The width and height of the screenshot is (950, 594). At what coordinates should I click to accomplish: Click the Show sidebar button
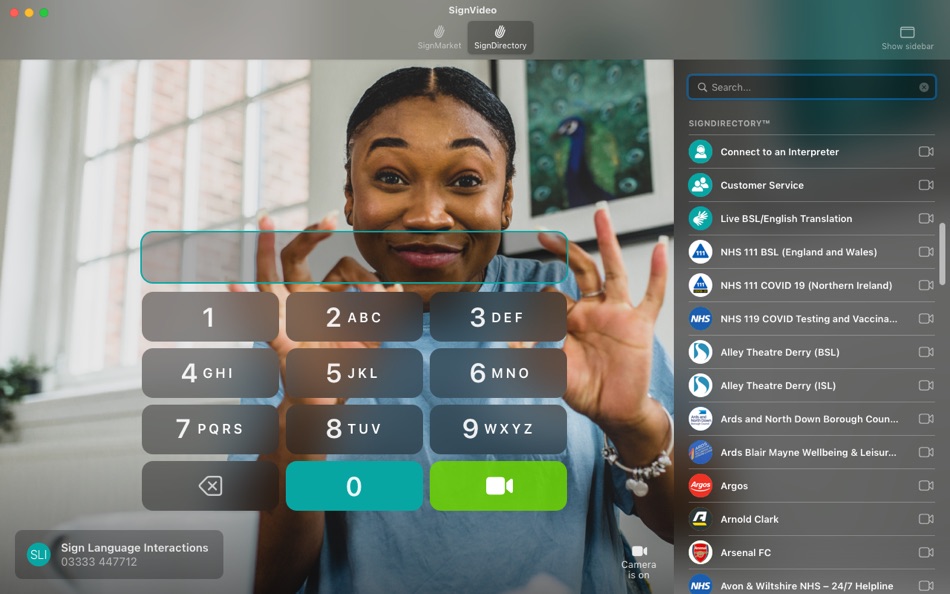coord(907,38)
